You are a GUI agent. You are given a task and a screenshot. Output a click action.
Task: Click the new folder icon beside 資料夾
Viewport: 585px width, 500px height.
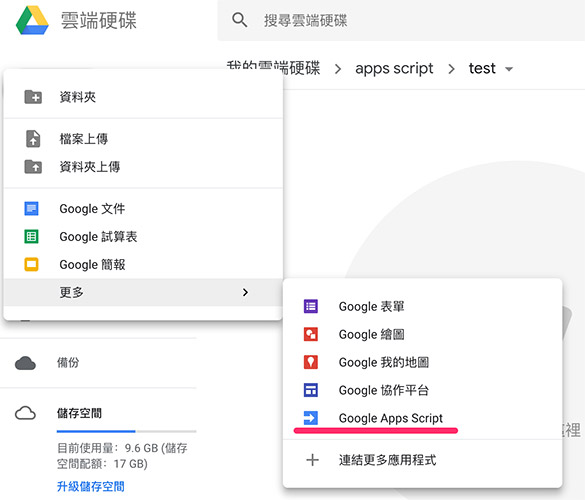tap(33, 97)
